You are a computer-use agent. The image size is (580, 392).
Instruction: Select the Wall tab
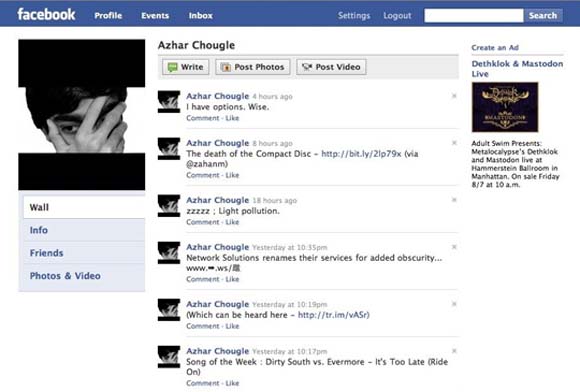click(84, 207)
